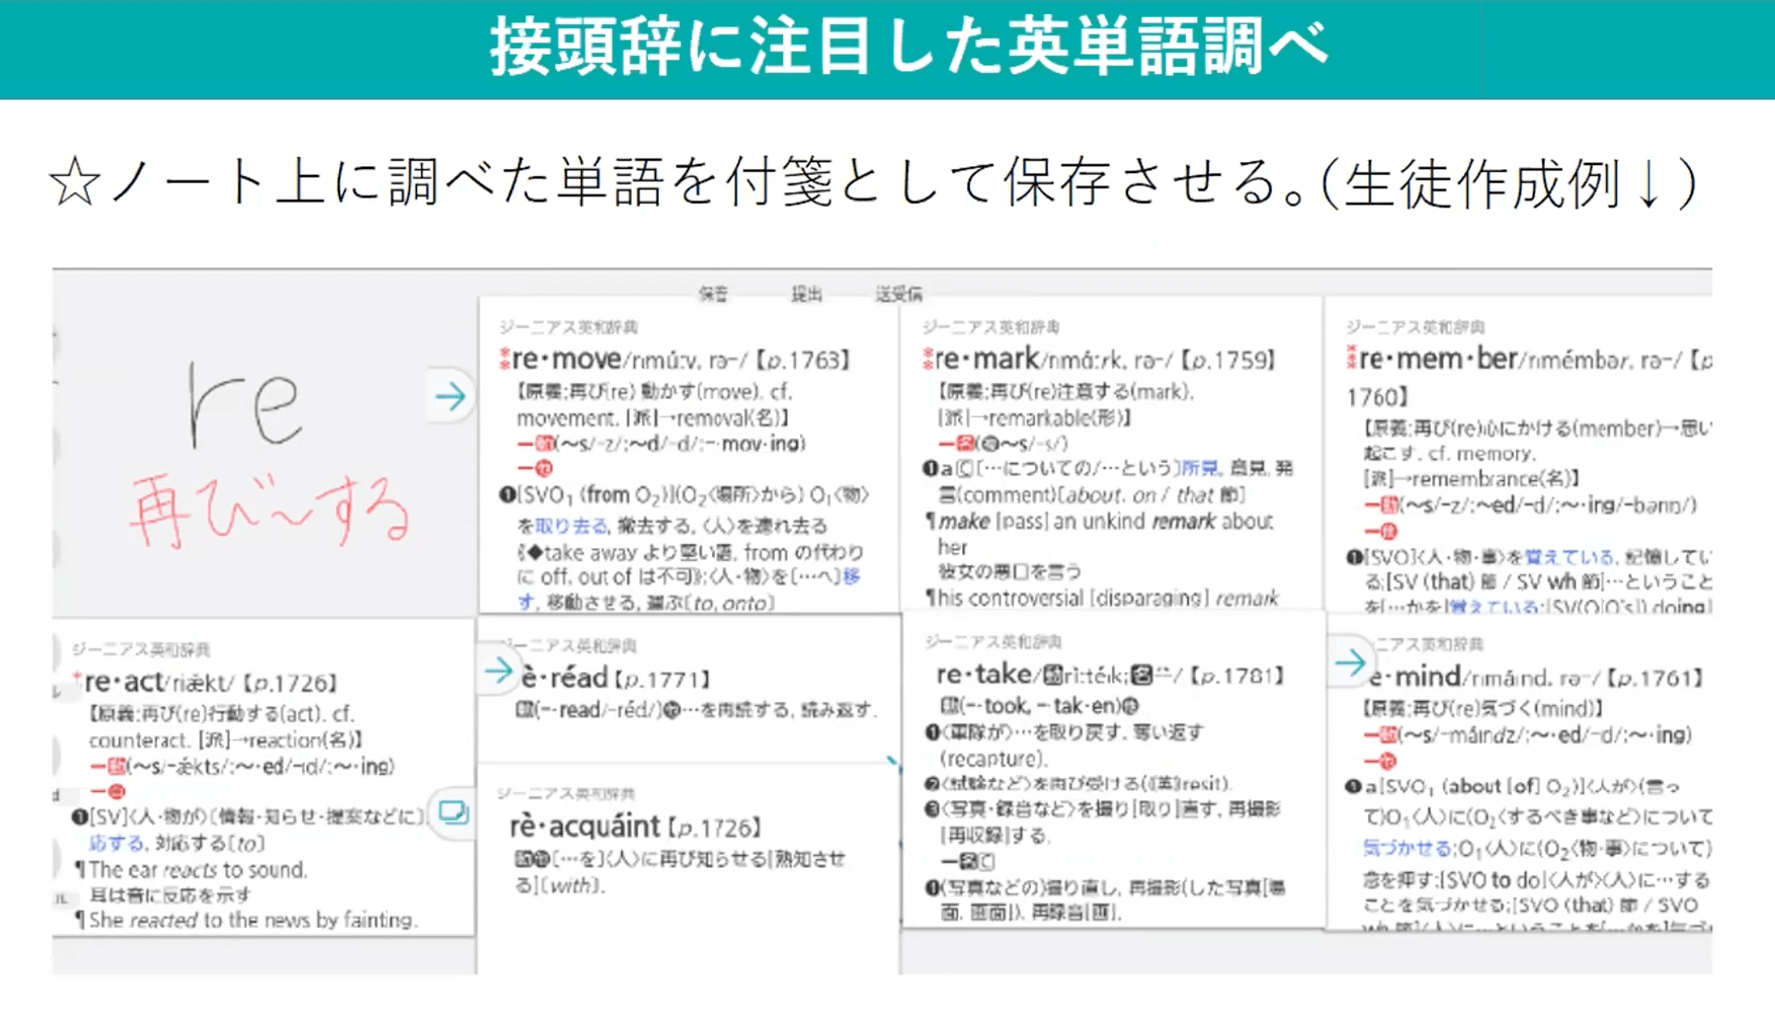Screen dimensions: 1775x1029
Task: Select 保存 in the top toolbar
Action: point(715,293)
